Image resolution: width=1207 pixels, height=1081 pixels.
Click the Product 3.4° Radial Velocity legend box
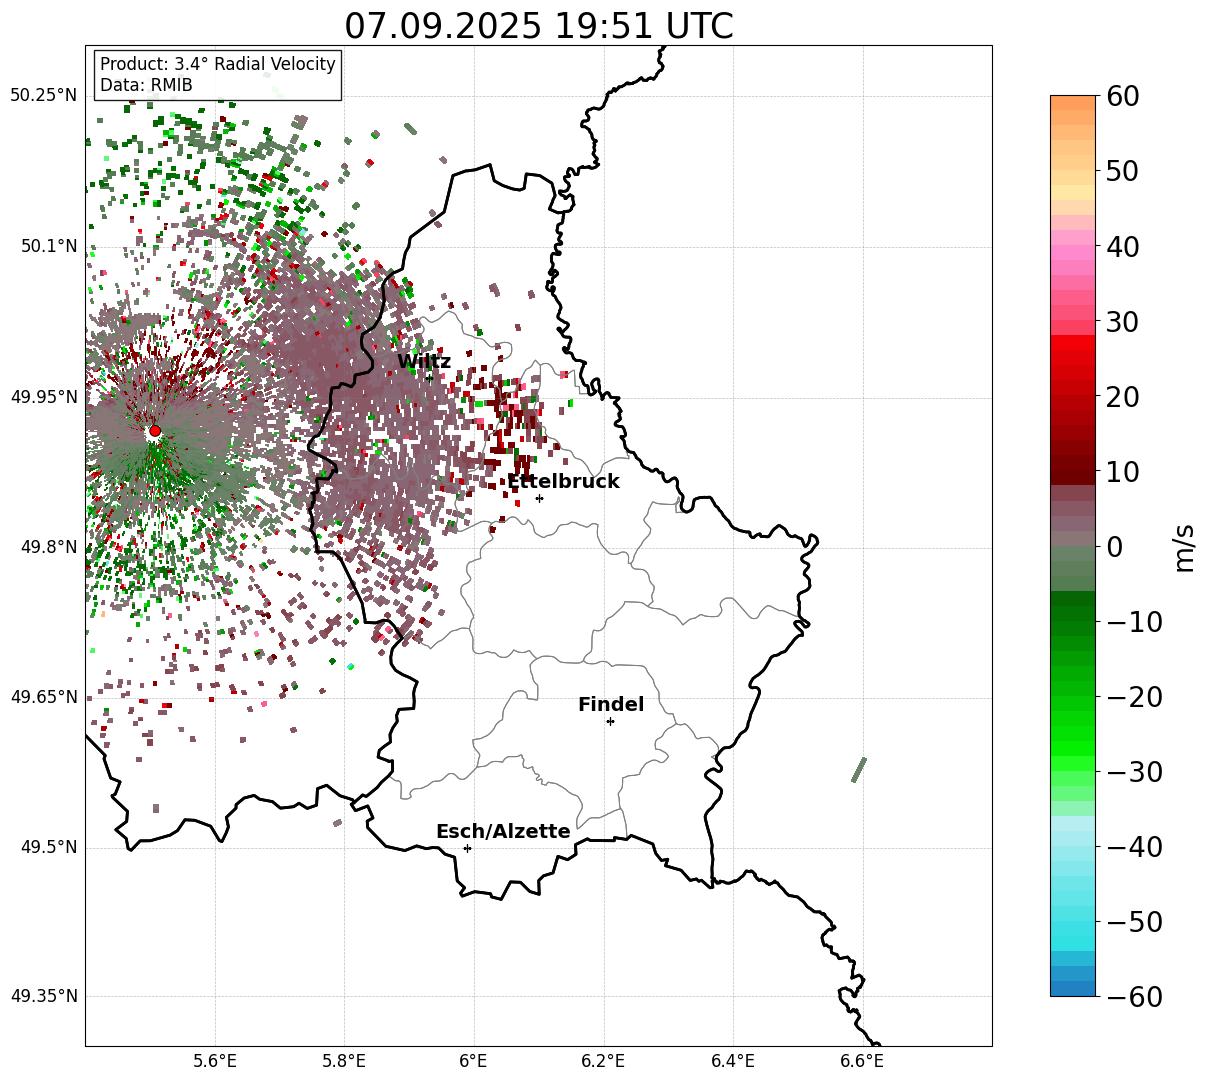(218, 75)
